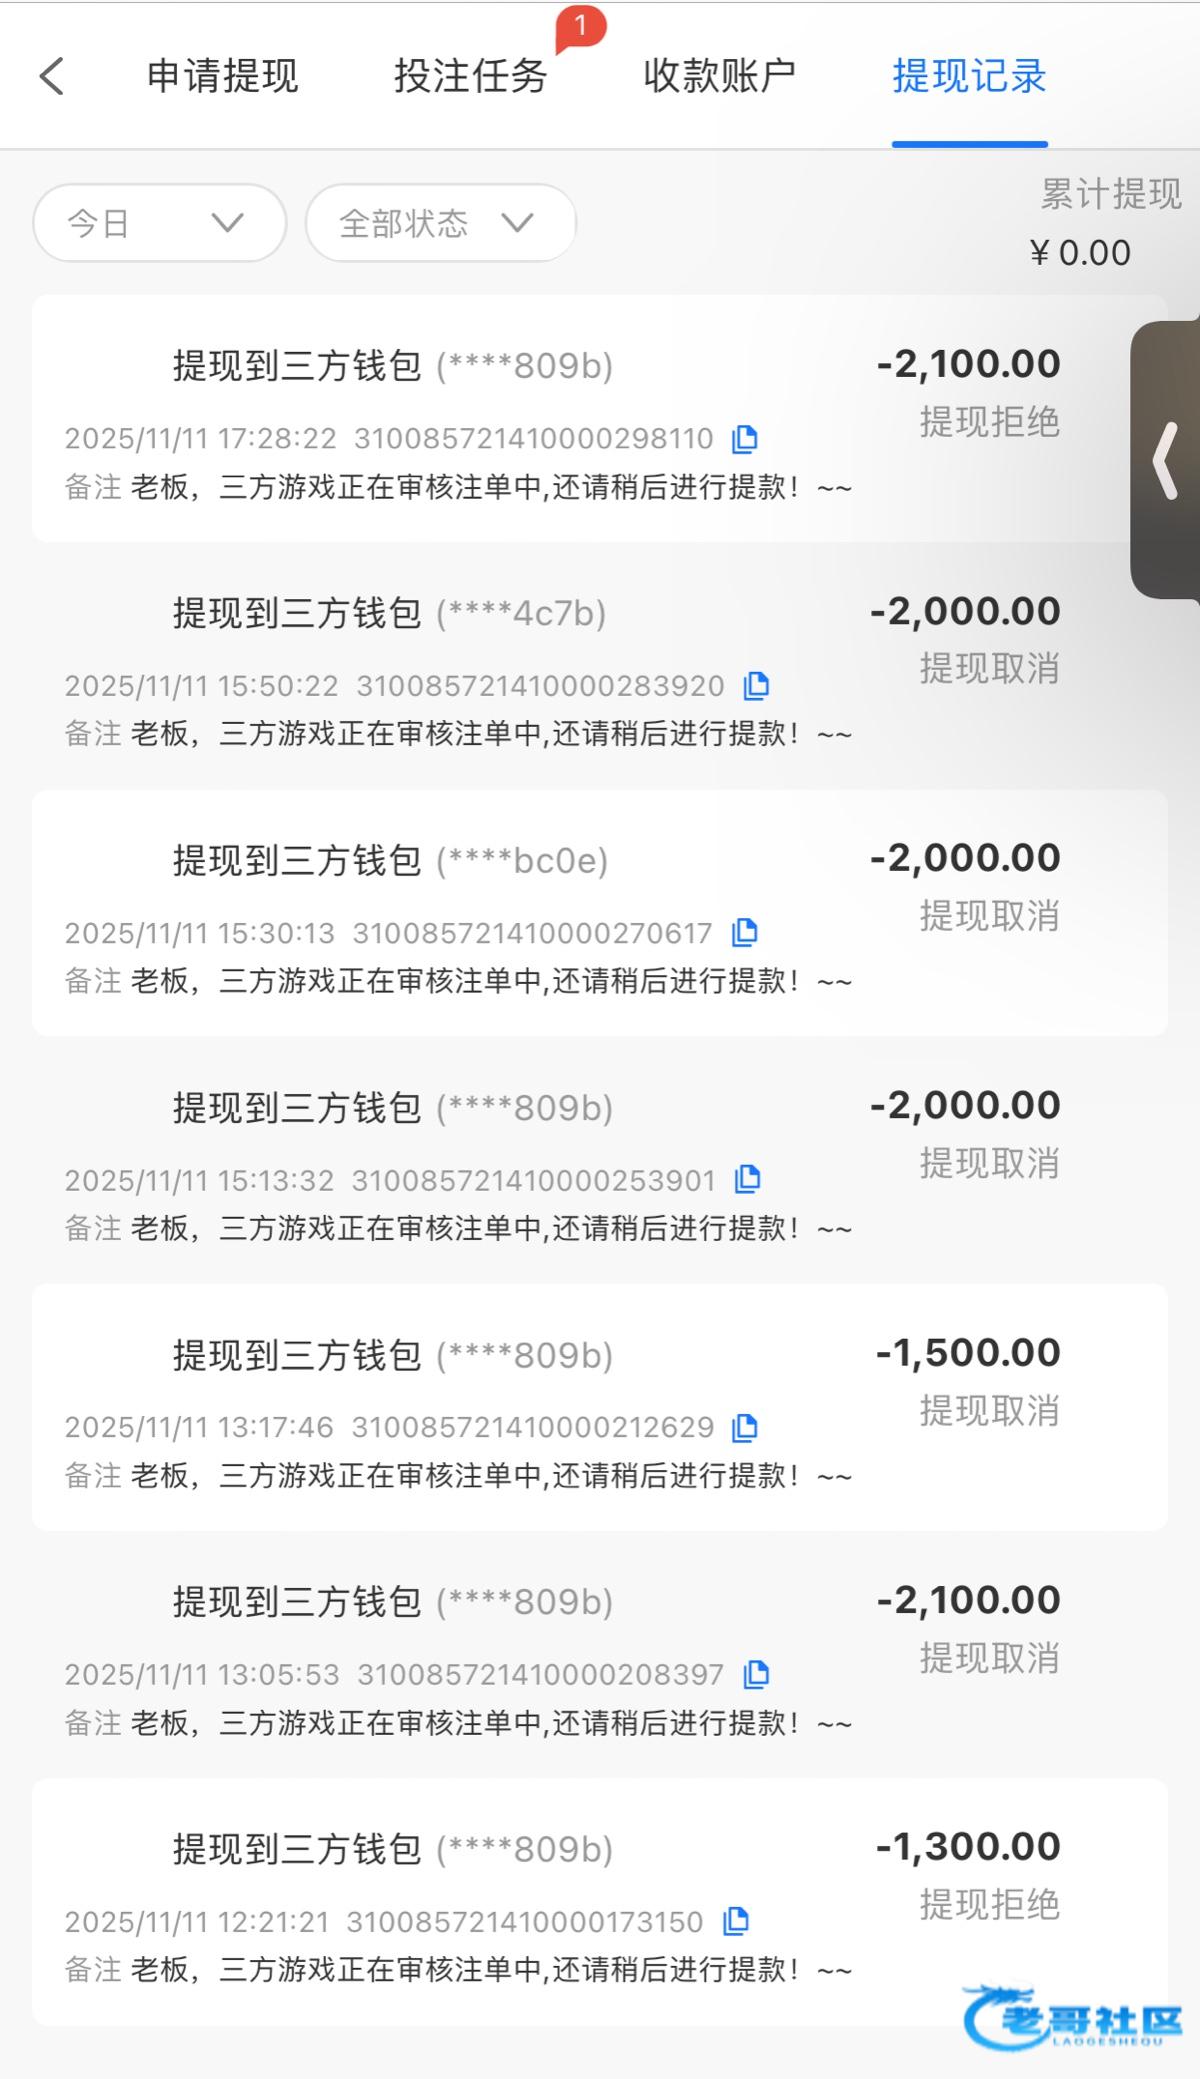
Task: Select the 提现记录 tab
Action: (x=969, y=76)
